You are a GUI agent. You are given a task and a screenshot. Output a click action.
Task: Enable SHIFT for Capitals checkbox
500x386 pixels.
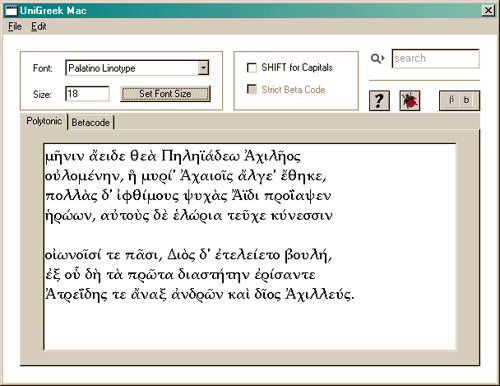click(x=252, y=68)
